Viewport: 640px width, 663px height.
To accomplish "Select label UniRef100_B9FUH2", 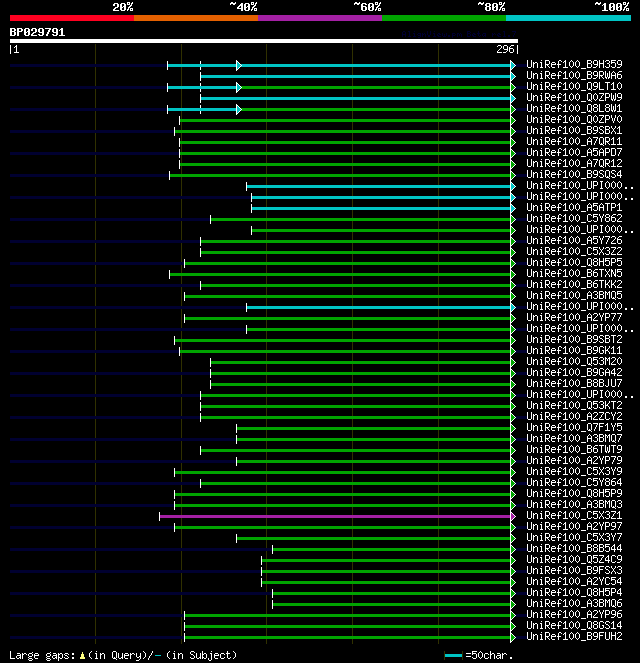I will click(x=574, y=636).
